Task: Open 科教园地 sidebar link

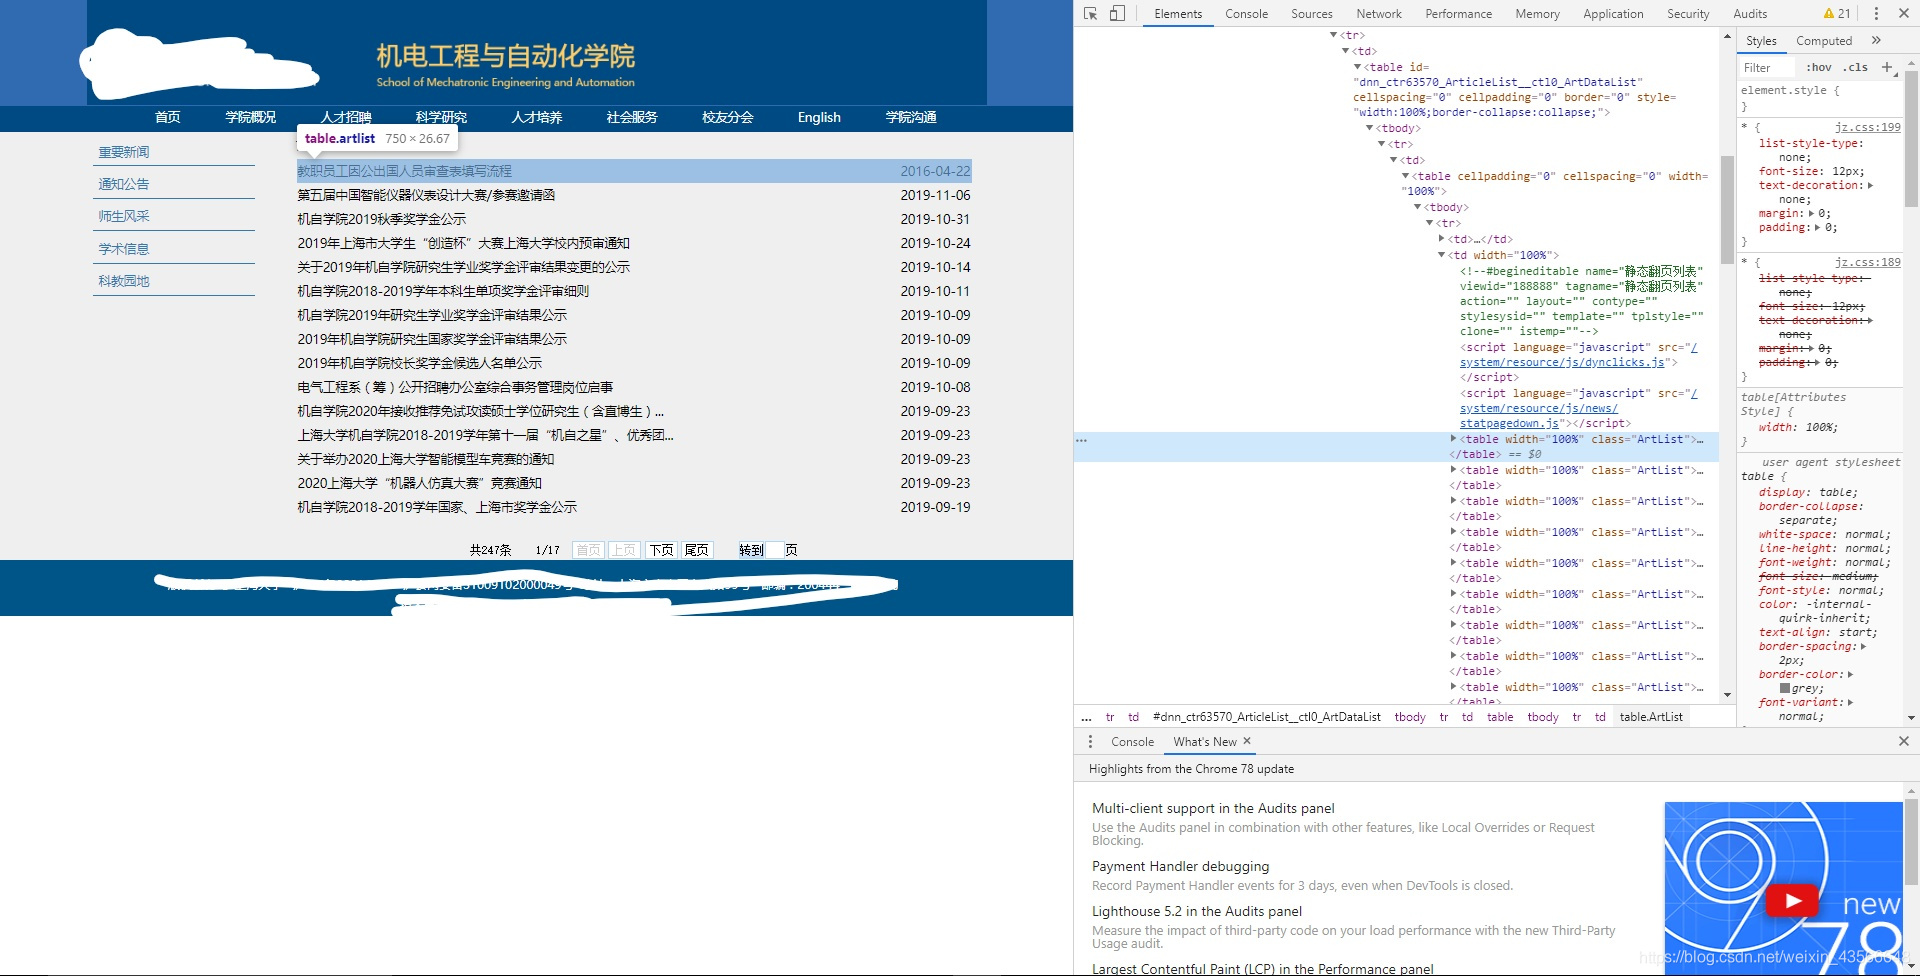Action: pyautogui.click(x=124, y=281)
